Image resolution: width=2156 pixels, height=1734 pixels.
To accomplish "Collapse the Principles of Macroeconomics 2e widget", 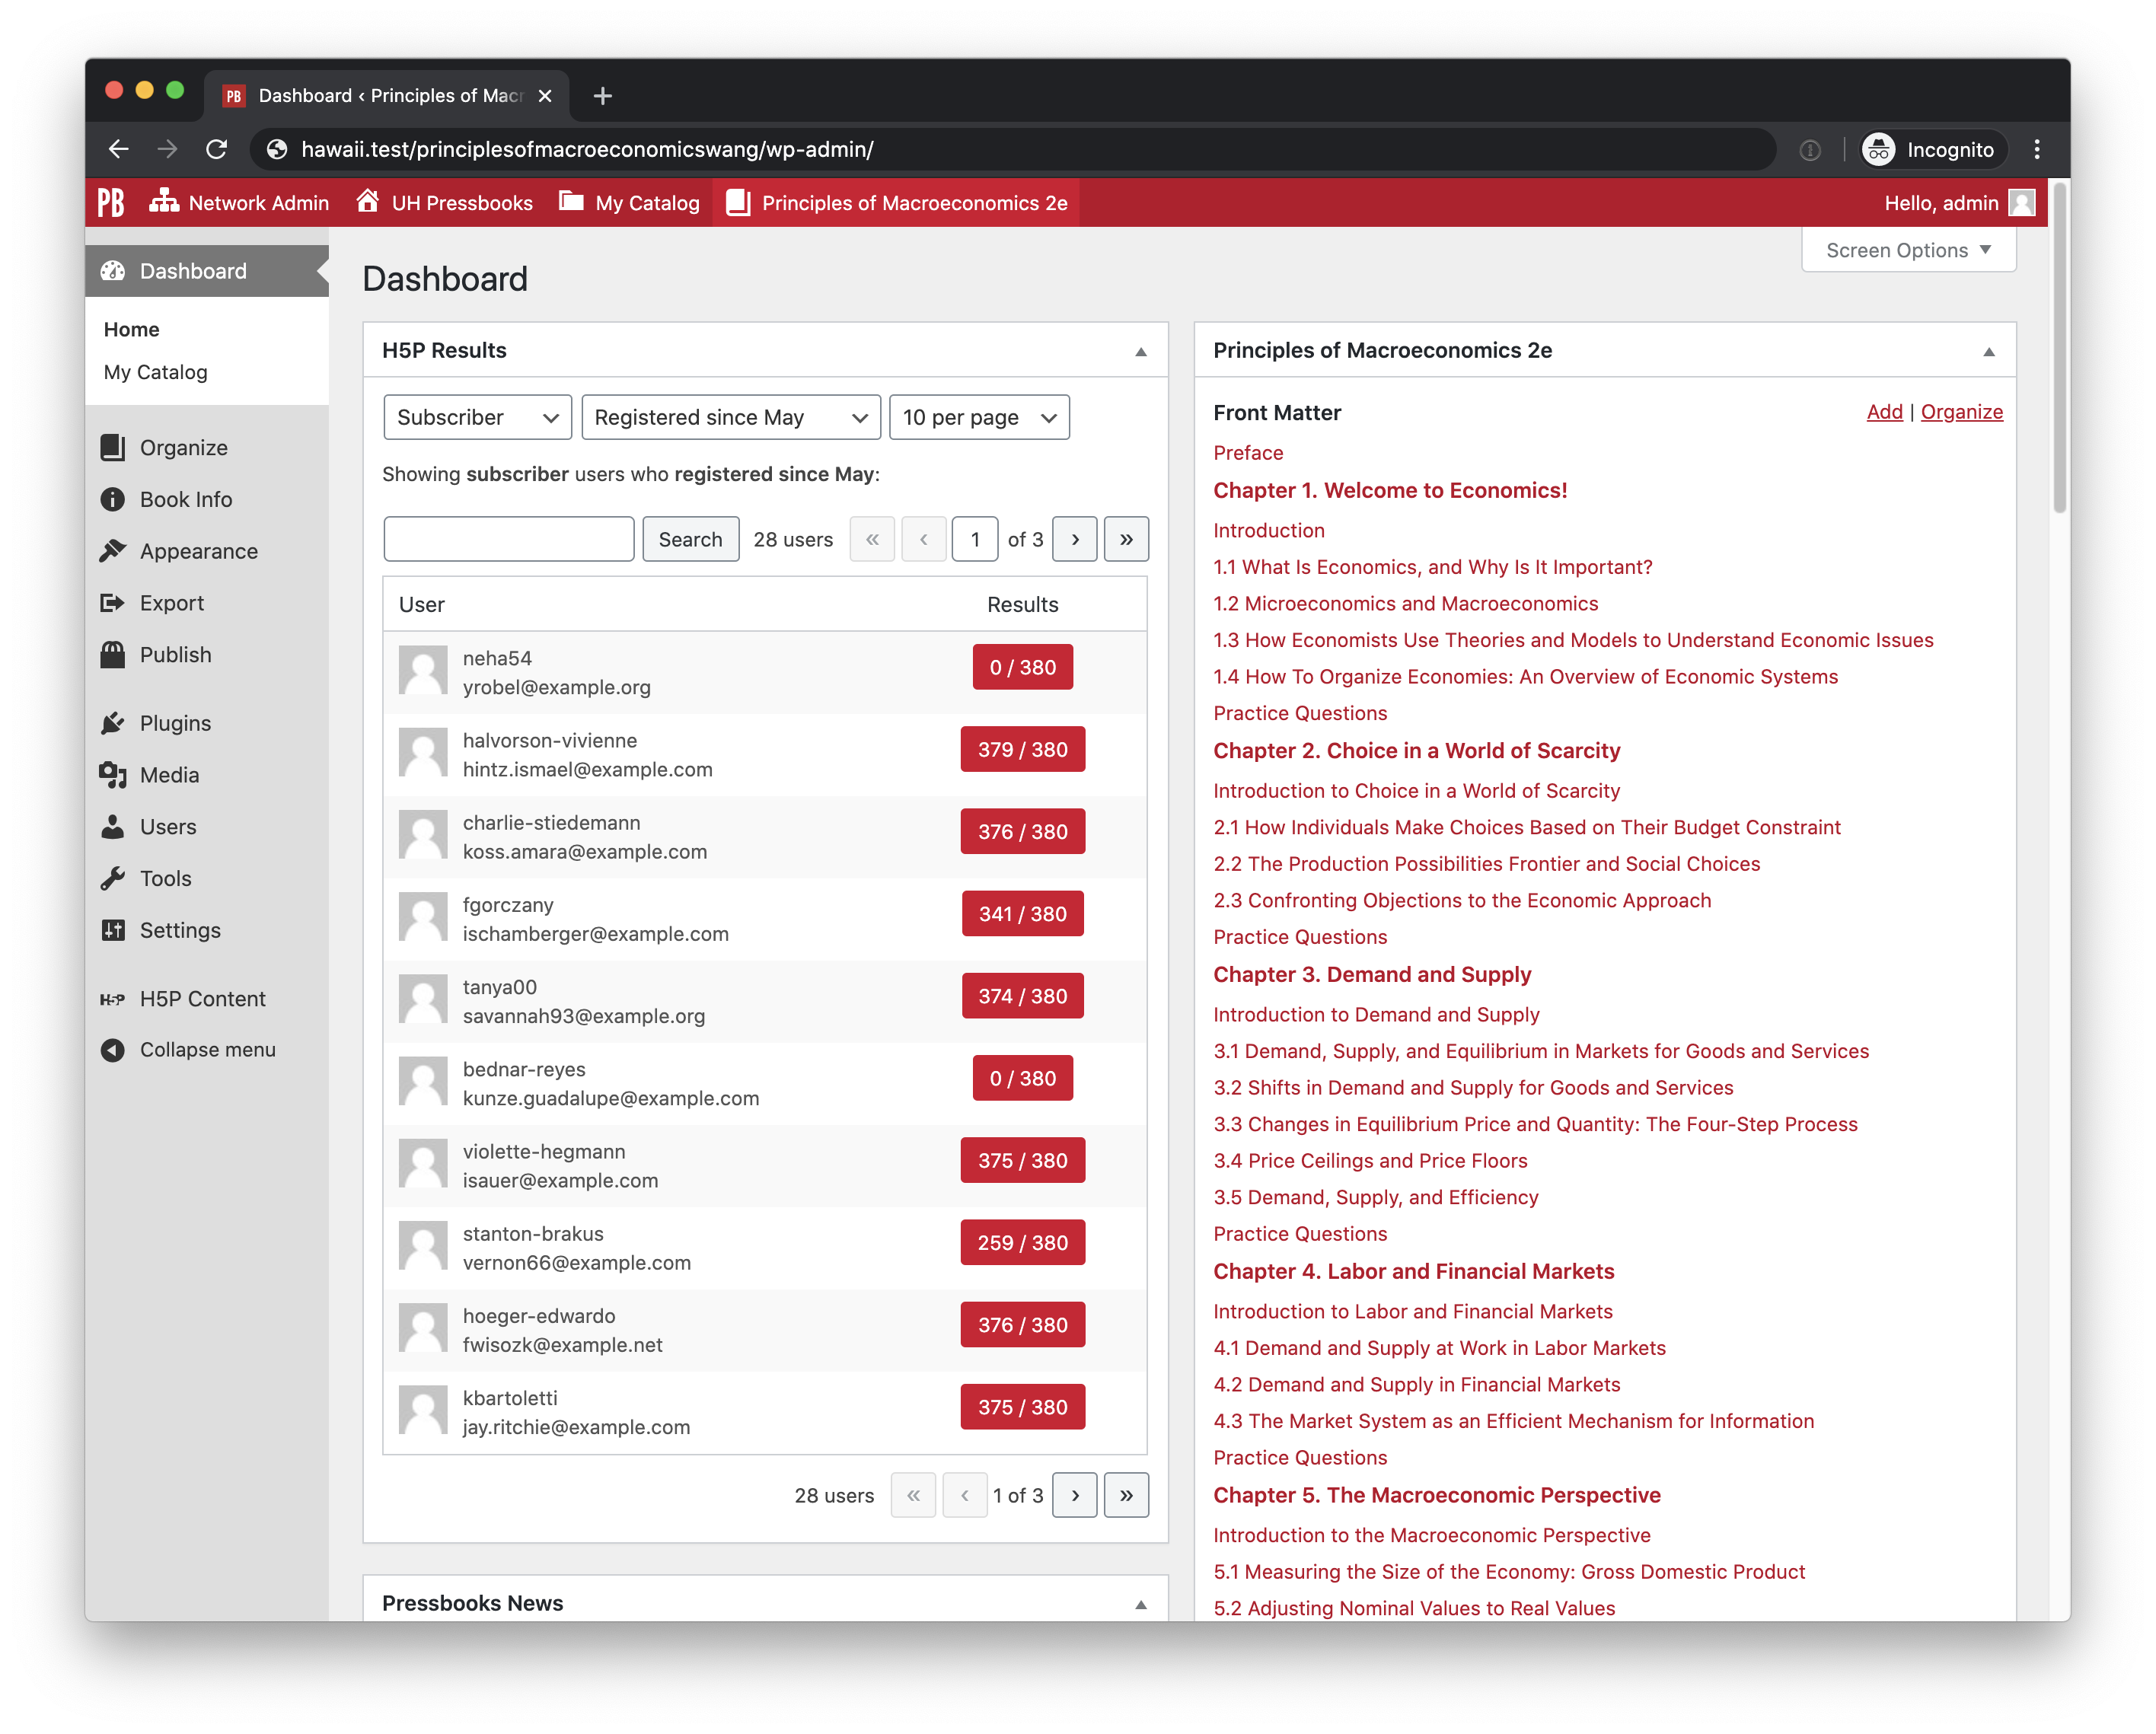I will [1989, 351].
